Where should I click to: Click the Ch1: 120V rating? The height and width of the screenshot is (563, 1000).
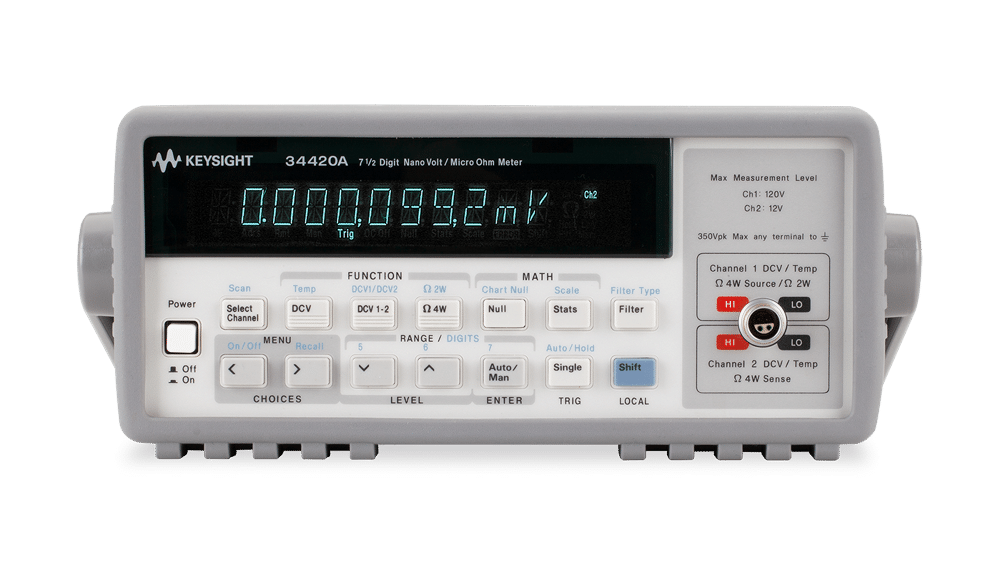coord(763,194)
